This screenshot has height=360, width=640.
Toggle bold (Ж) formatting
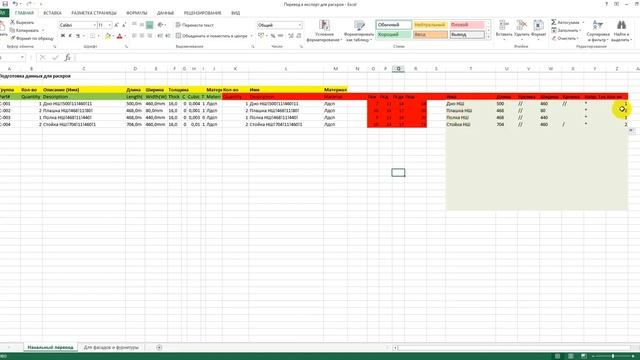pos(63,36)
